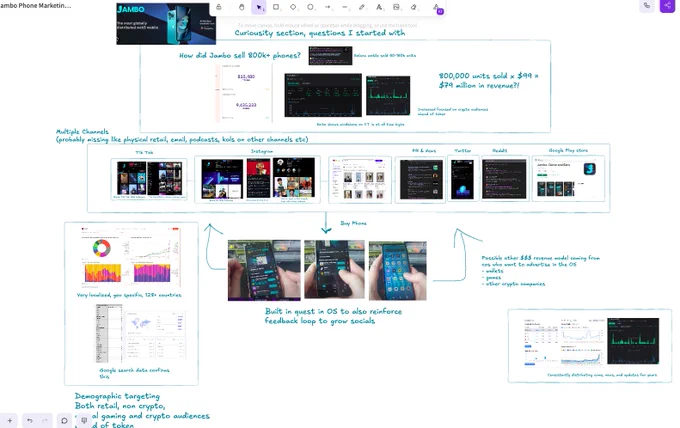Click the 'Demographic targeting' text block

coord(142,410)
